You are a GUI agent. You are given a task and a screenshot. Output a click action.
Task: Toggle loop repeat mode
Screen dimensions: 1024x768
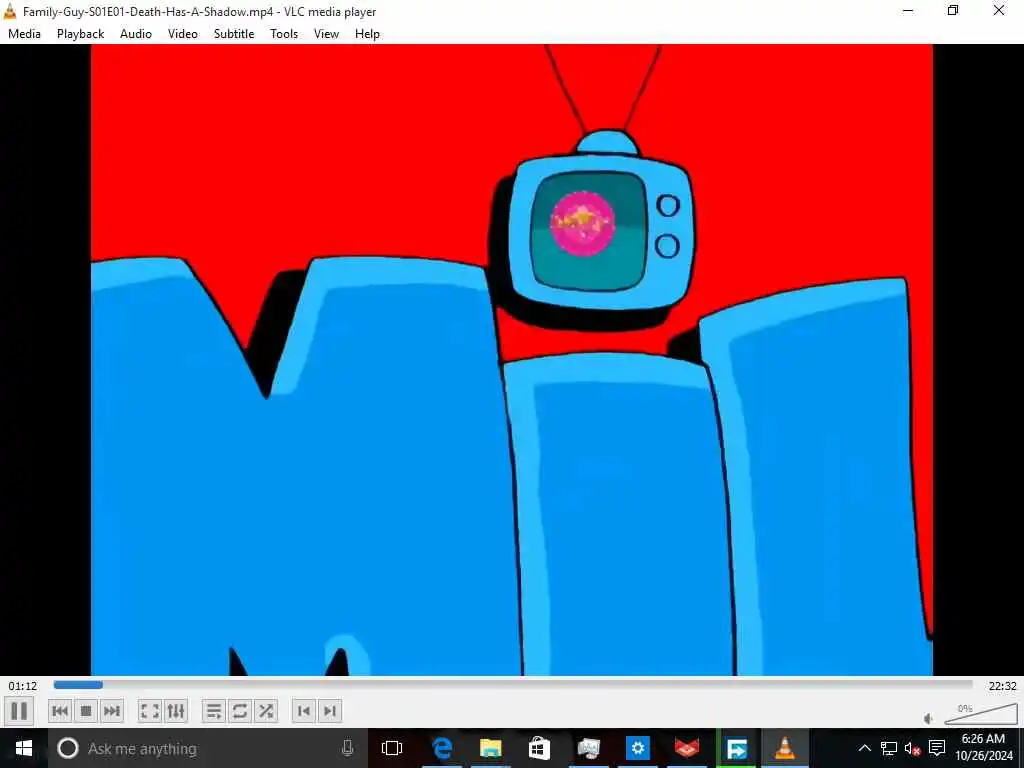pos(240,711)
